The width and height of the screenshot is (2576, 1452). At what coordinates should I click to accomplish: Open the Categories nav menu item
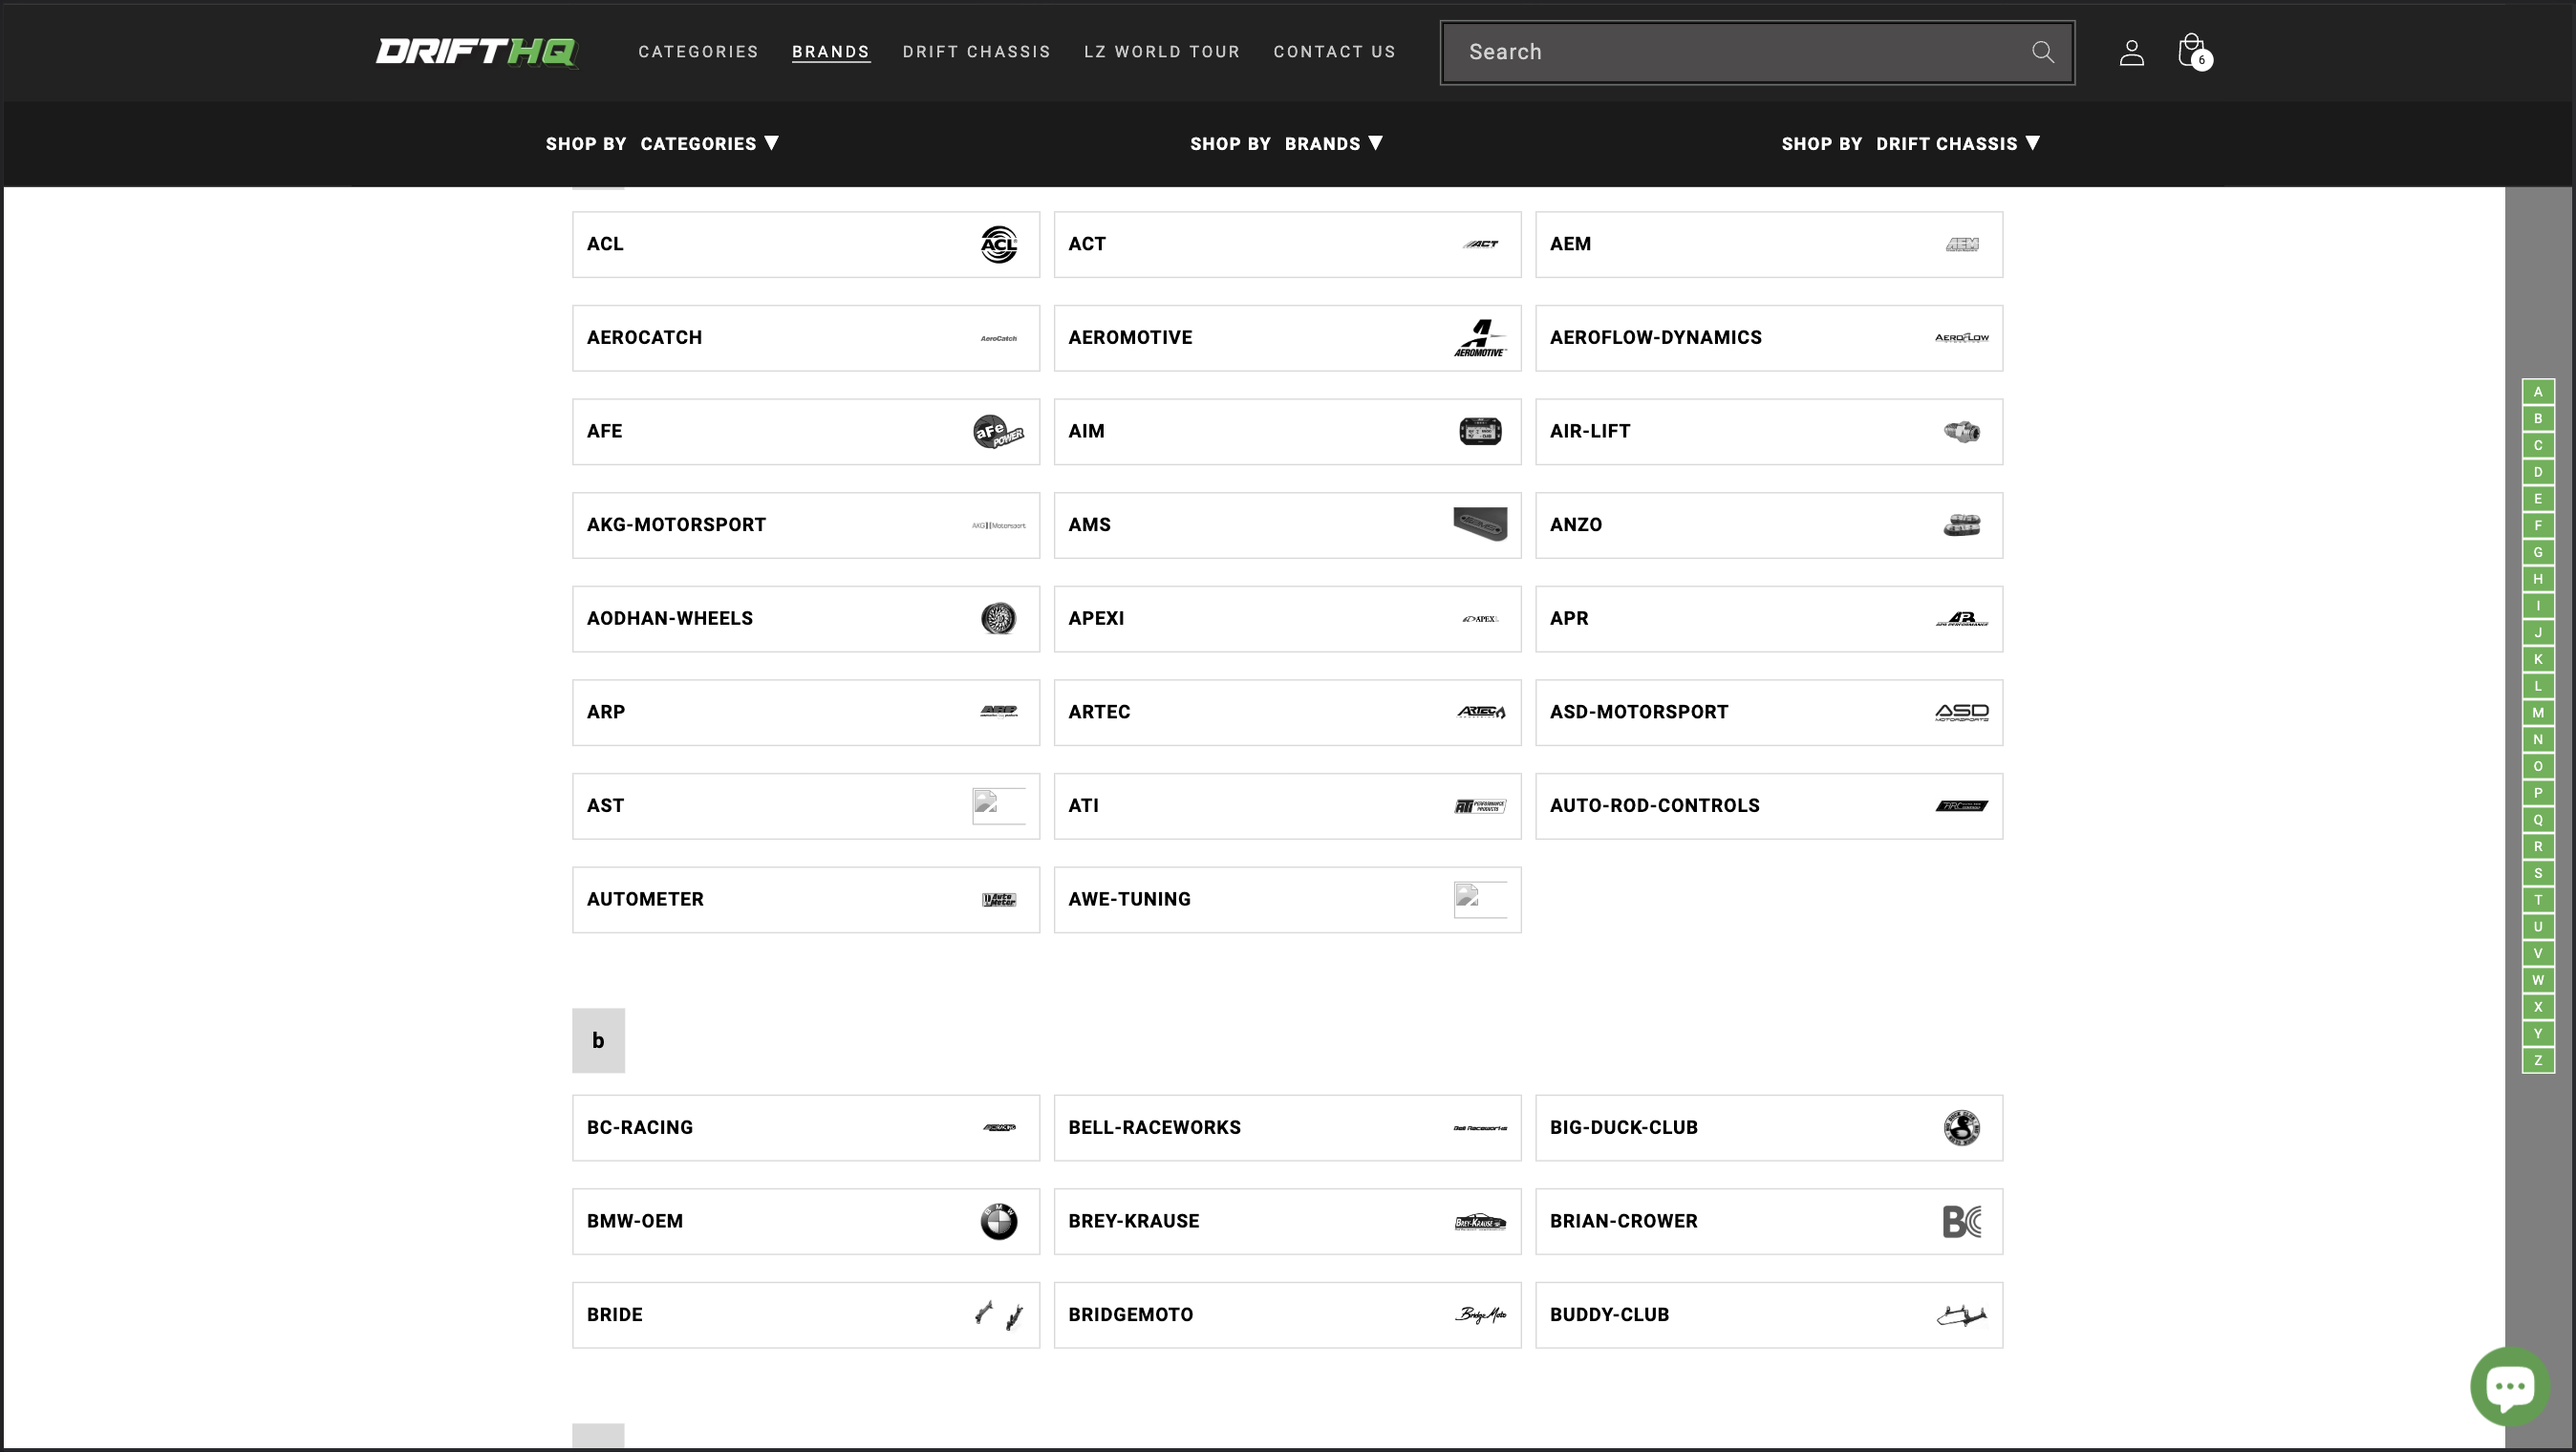698,52
